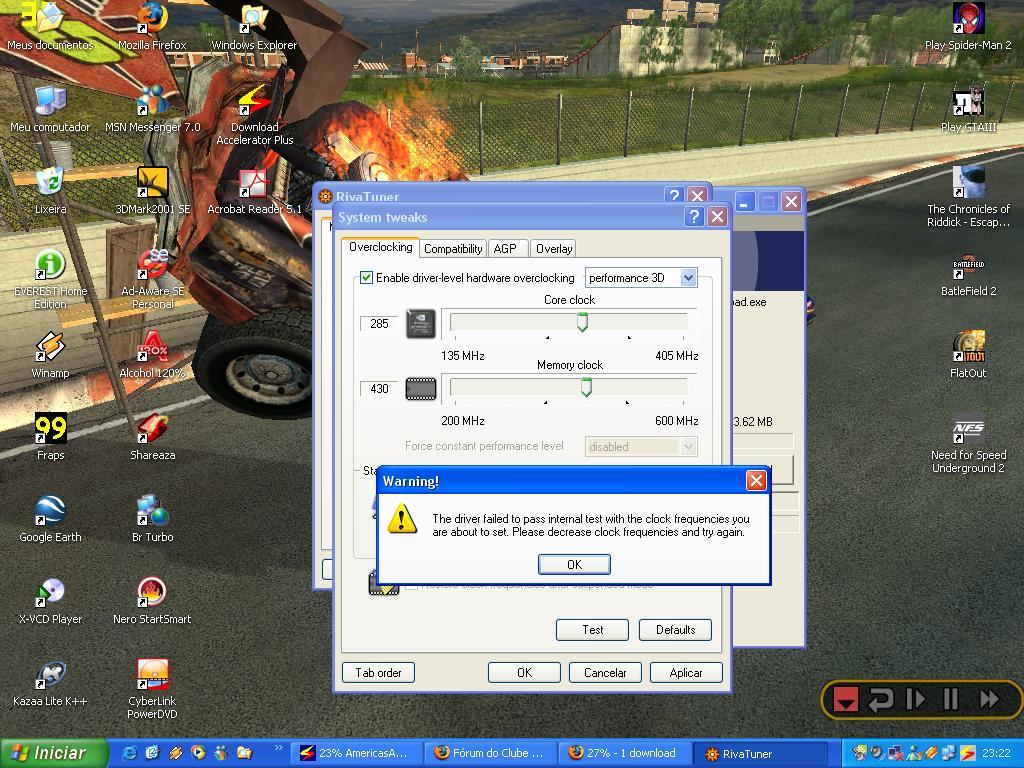Click the Memory clock value field showing 430

[x=379, y=389]
